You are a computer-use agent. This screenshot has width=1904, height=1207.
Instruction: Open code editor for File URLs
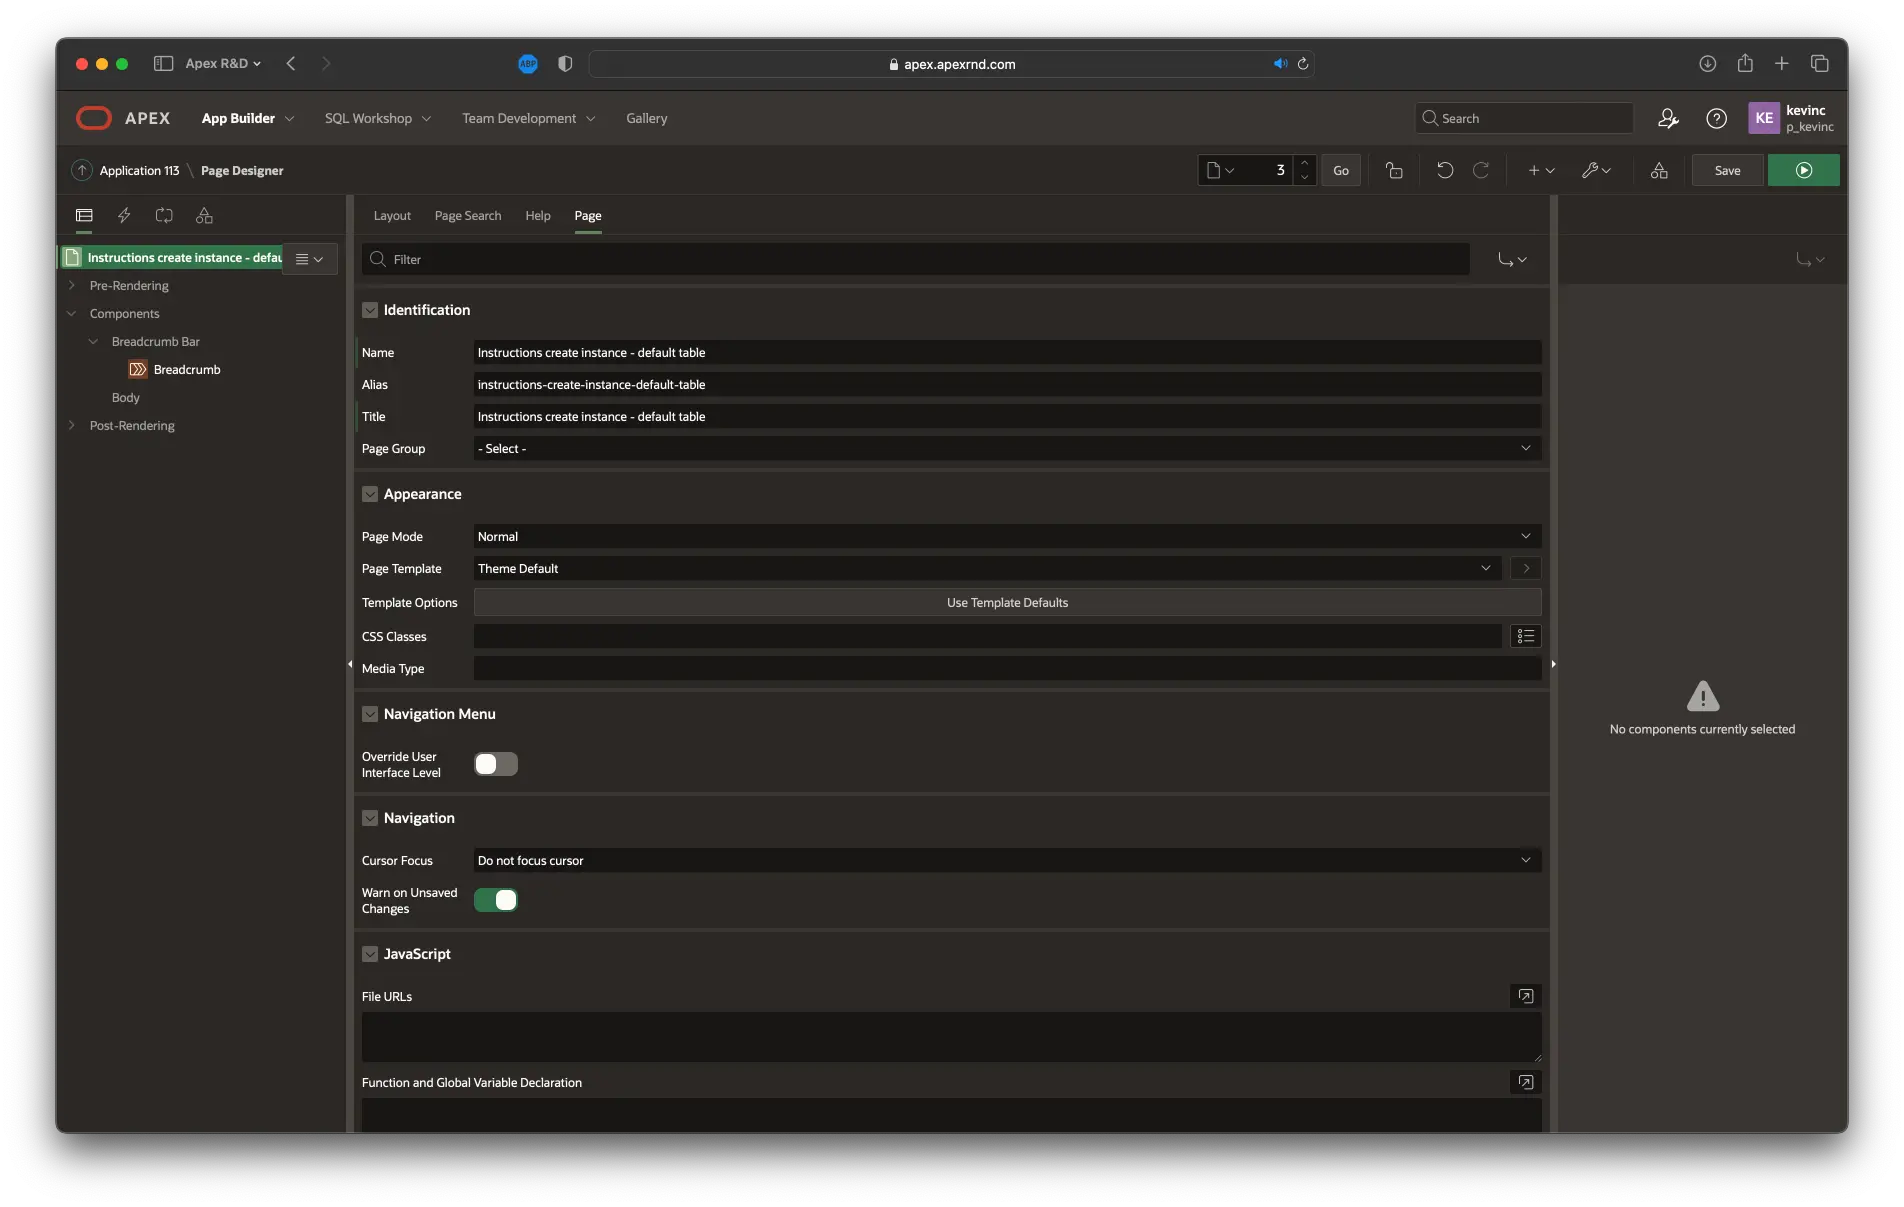[x=1525, y=996]
